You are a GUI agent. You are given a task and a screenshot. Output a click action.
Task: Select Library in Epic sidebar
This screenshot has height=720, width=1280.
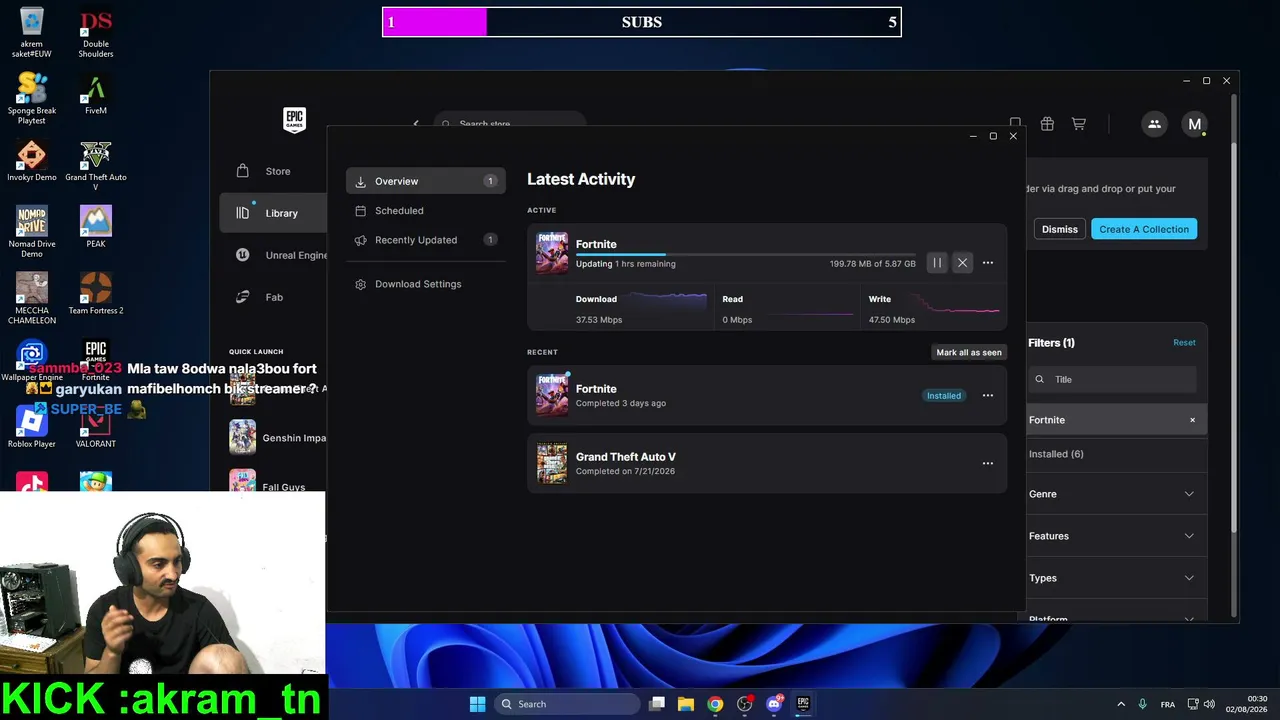pyautogui.click(x=274, y=213)
